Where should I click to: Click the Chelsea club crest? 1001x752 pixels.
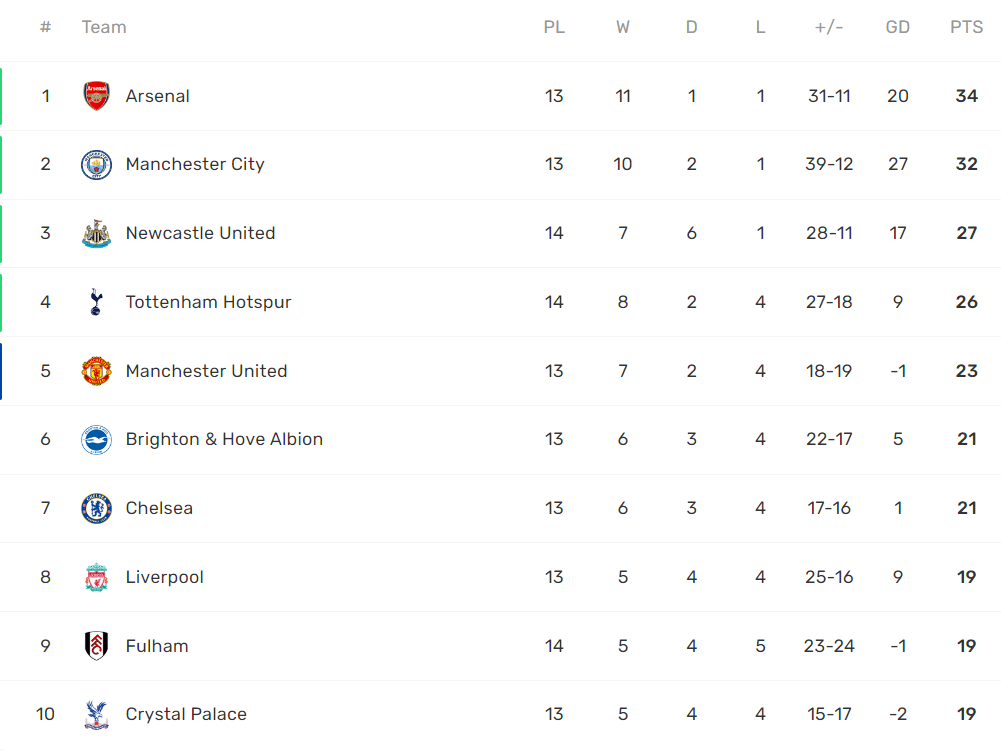[x=96, y=508]
